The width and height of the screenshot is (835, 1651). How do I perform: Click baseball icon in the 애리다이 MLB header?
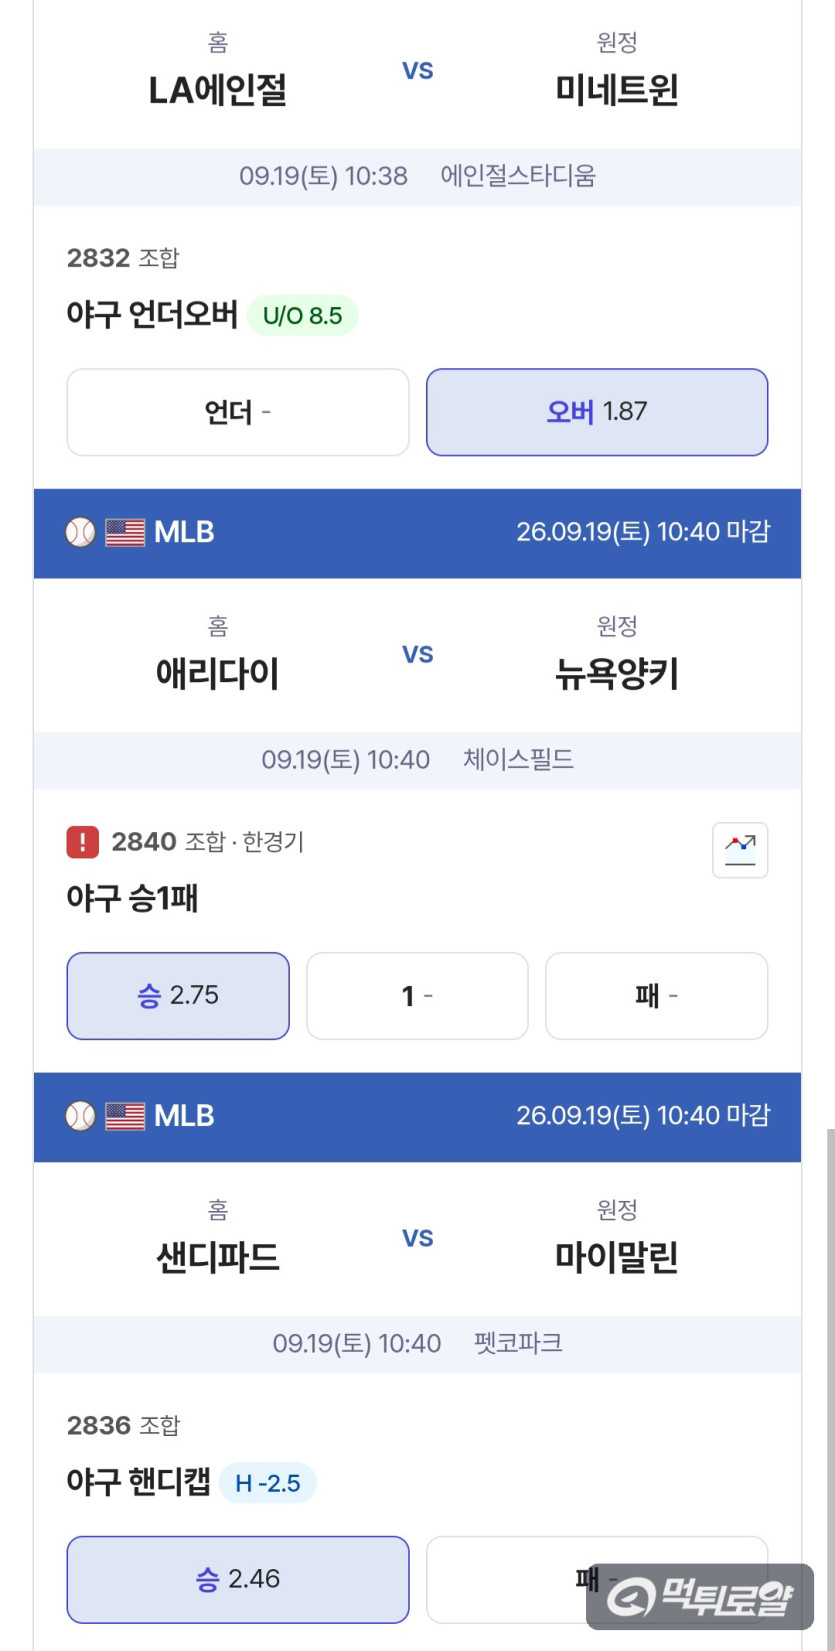[80, 532]
